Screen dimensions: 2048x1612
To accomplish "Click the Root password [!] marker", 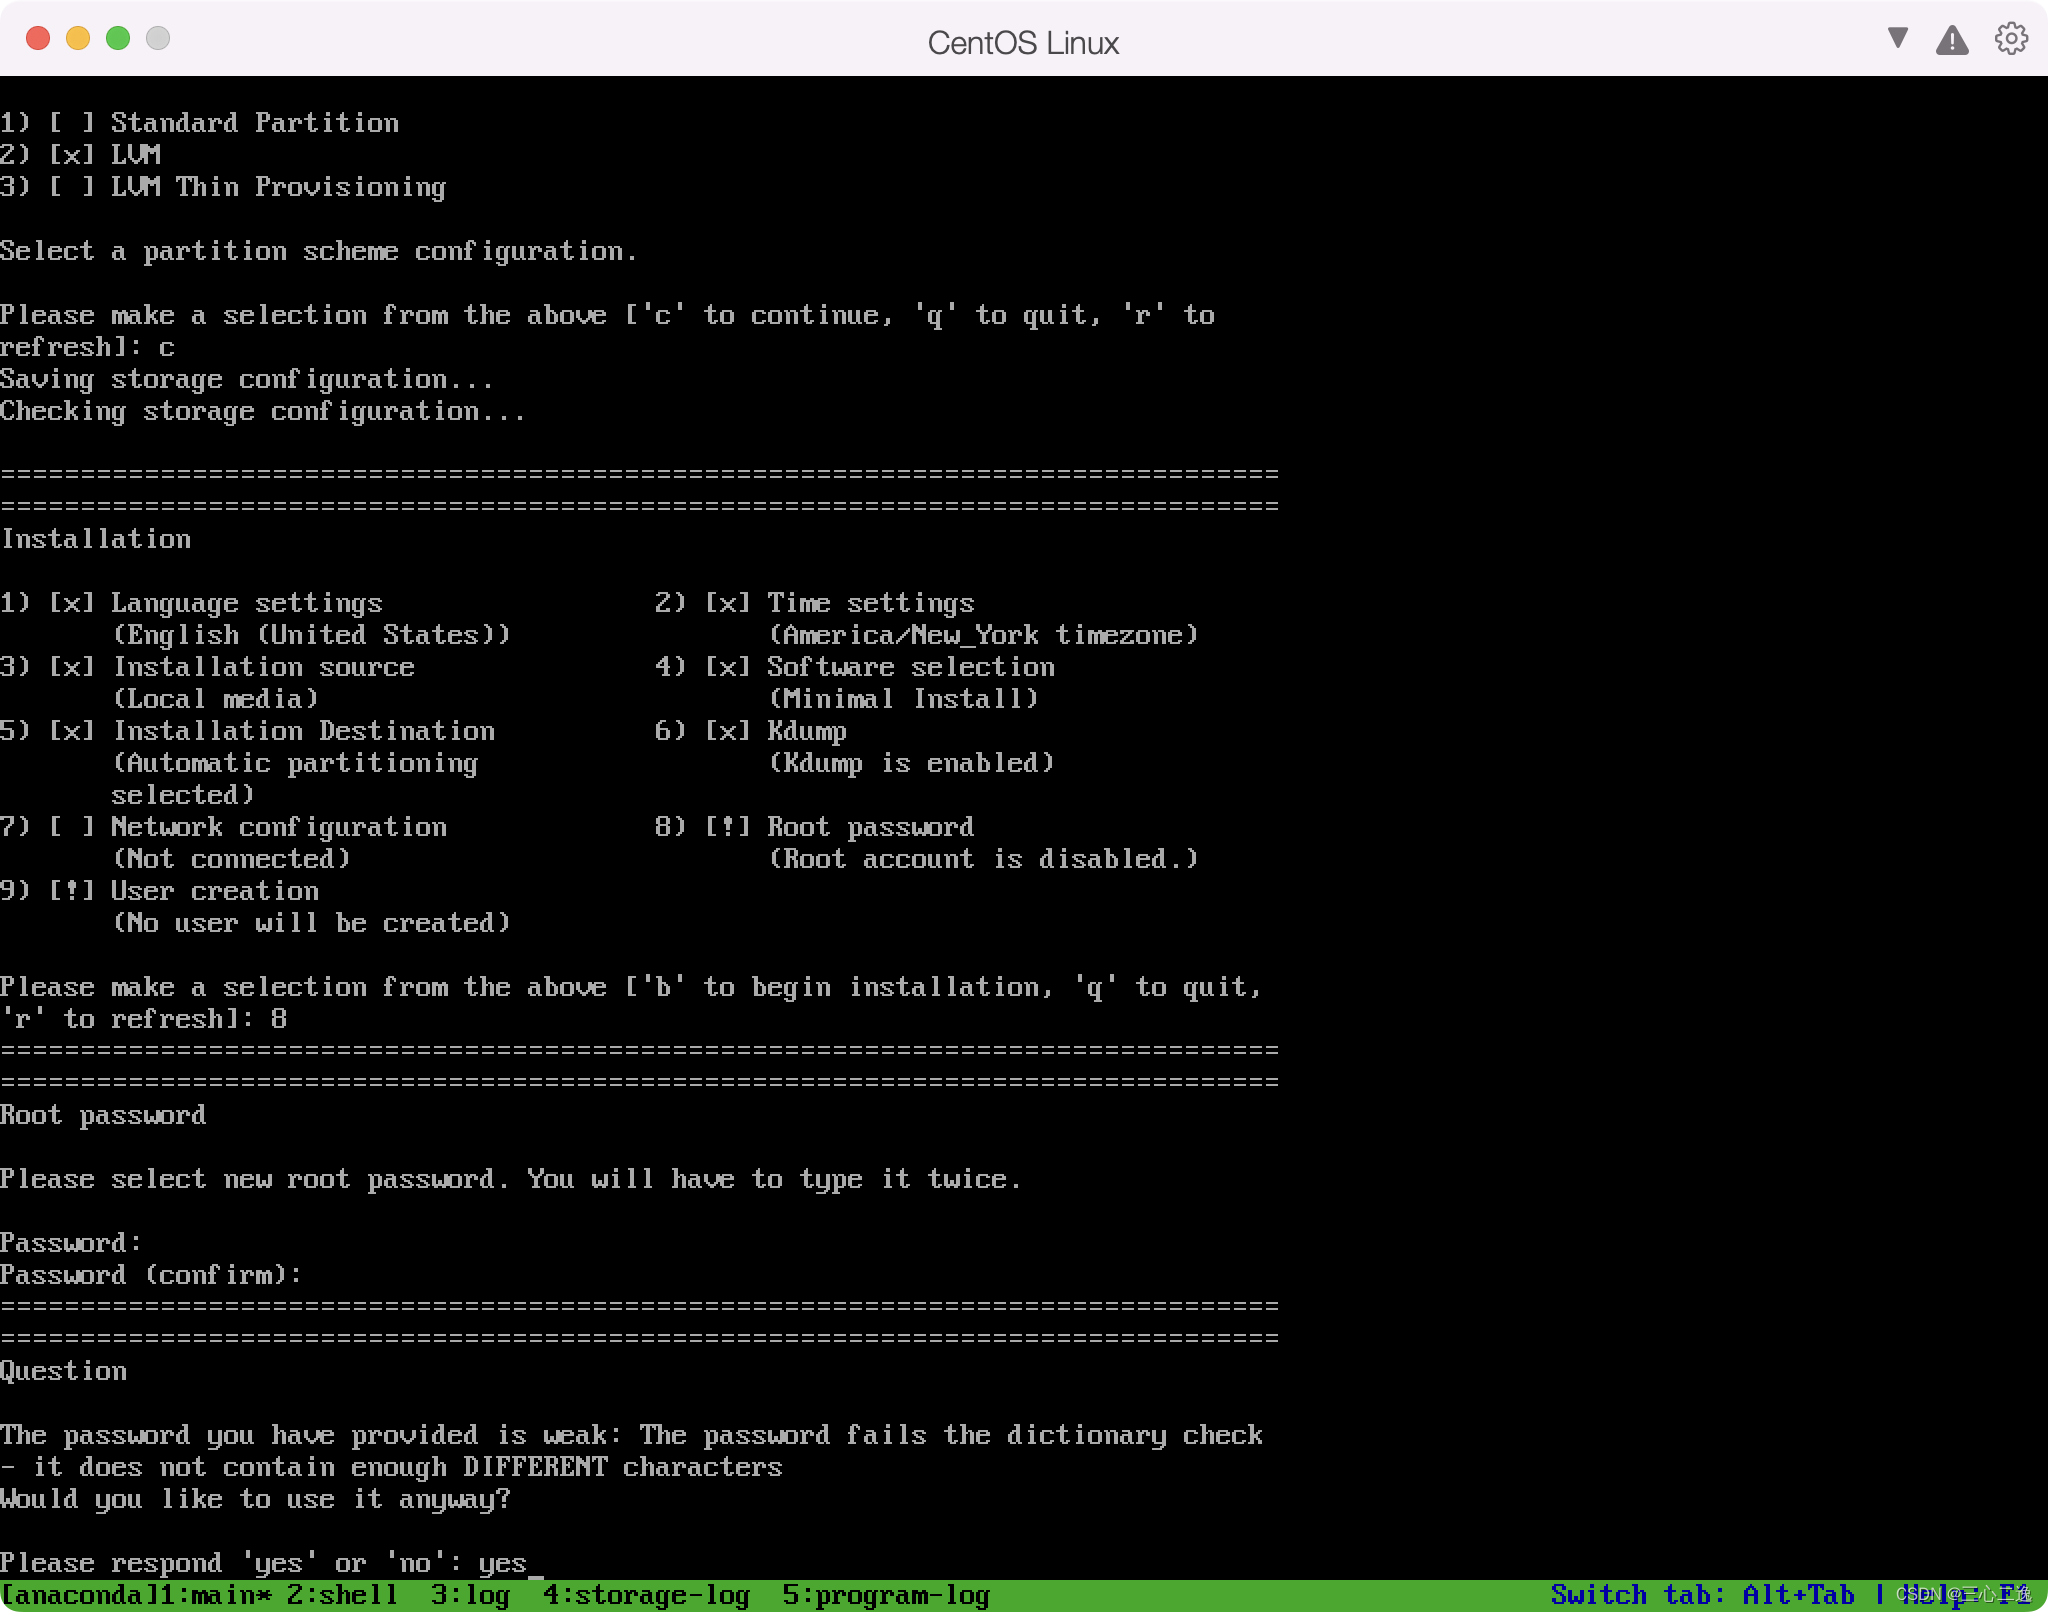I will click(728, 827).
